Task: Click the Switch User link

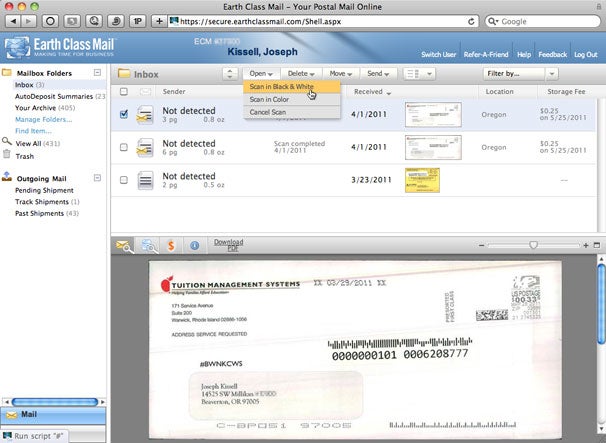Action: point(438,55)
